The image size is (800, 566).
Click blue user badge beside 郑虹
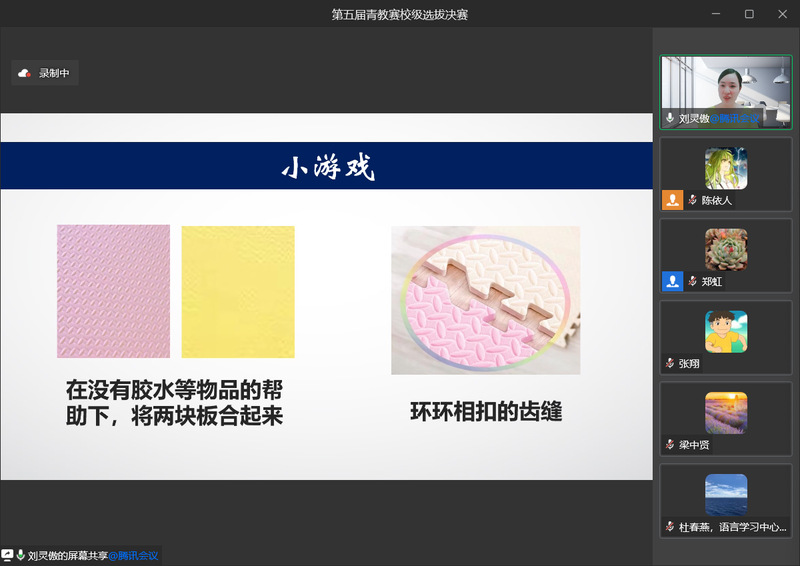tap(672, 282)
